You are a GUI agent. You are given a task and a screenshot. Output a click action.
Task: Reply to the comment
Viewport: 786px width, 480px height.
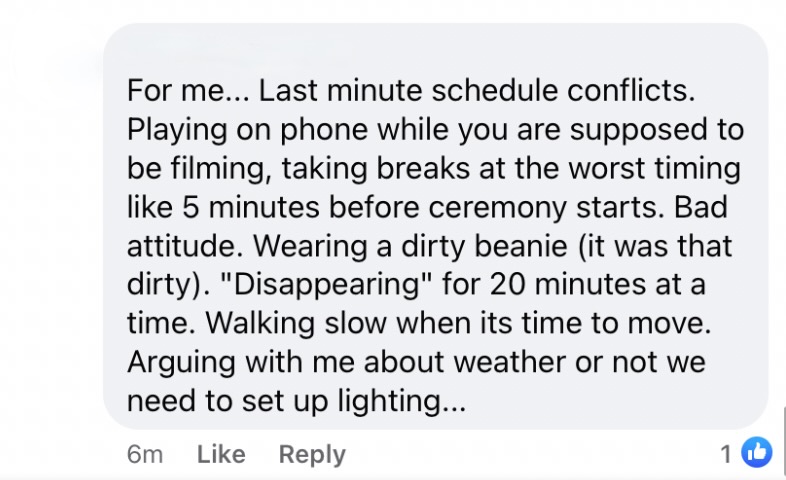click(x=312, y=454)
